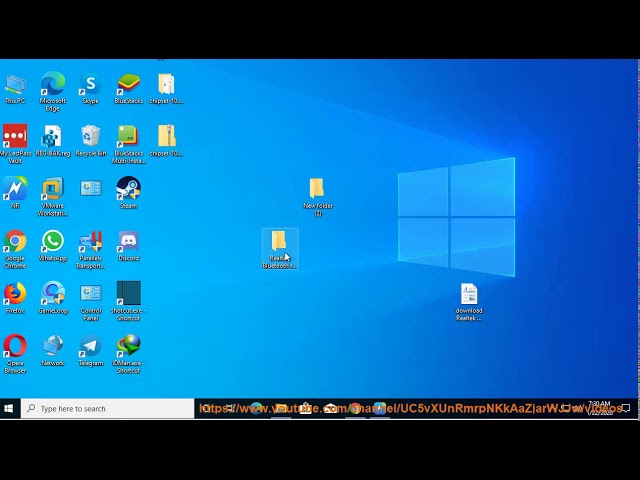Select the Network desktop icon
The height and width of the screenshot is (480, 640).
pos(53,351)
